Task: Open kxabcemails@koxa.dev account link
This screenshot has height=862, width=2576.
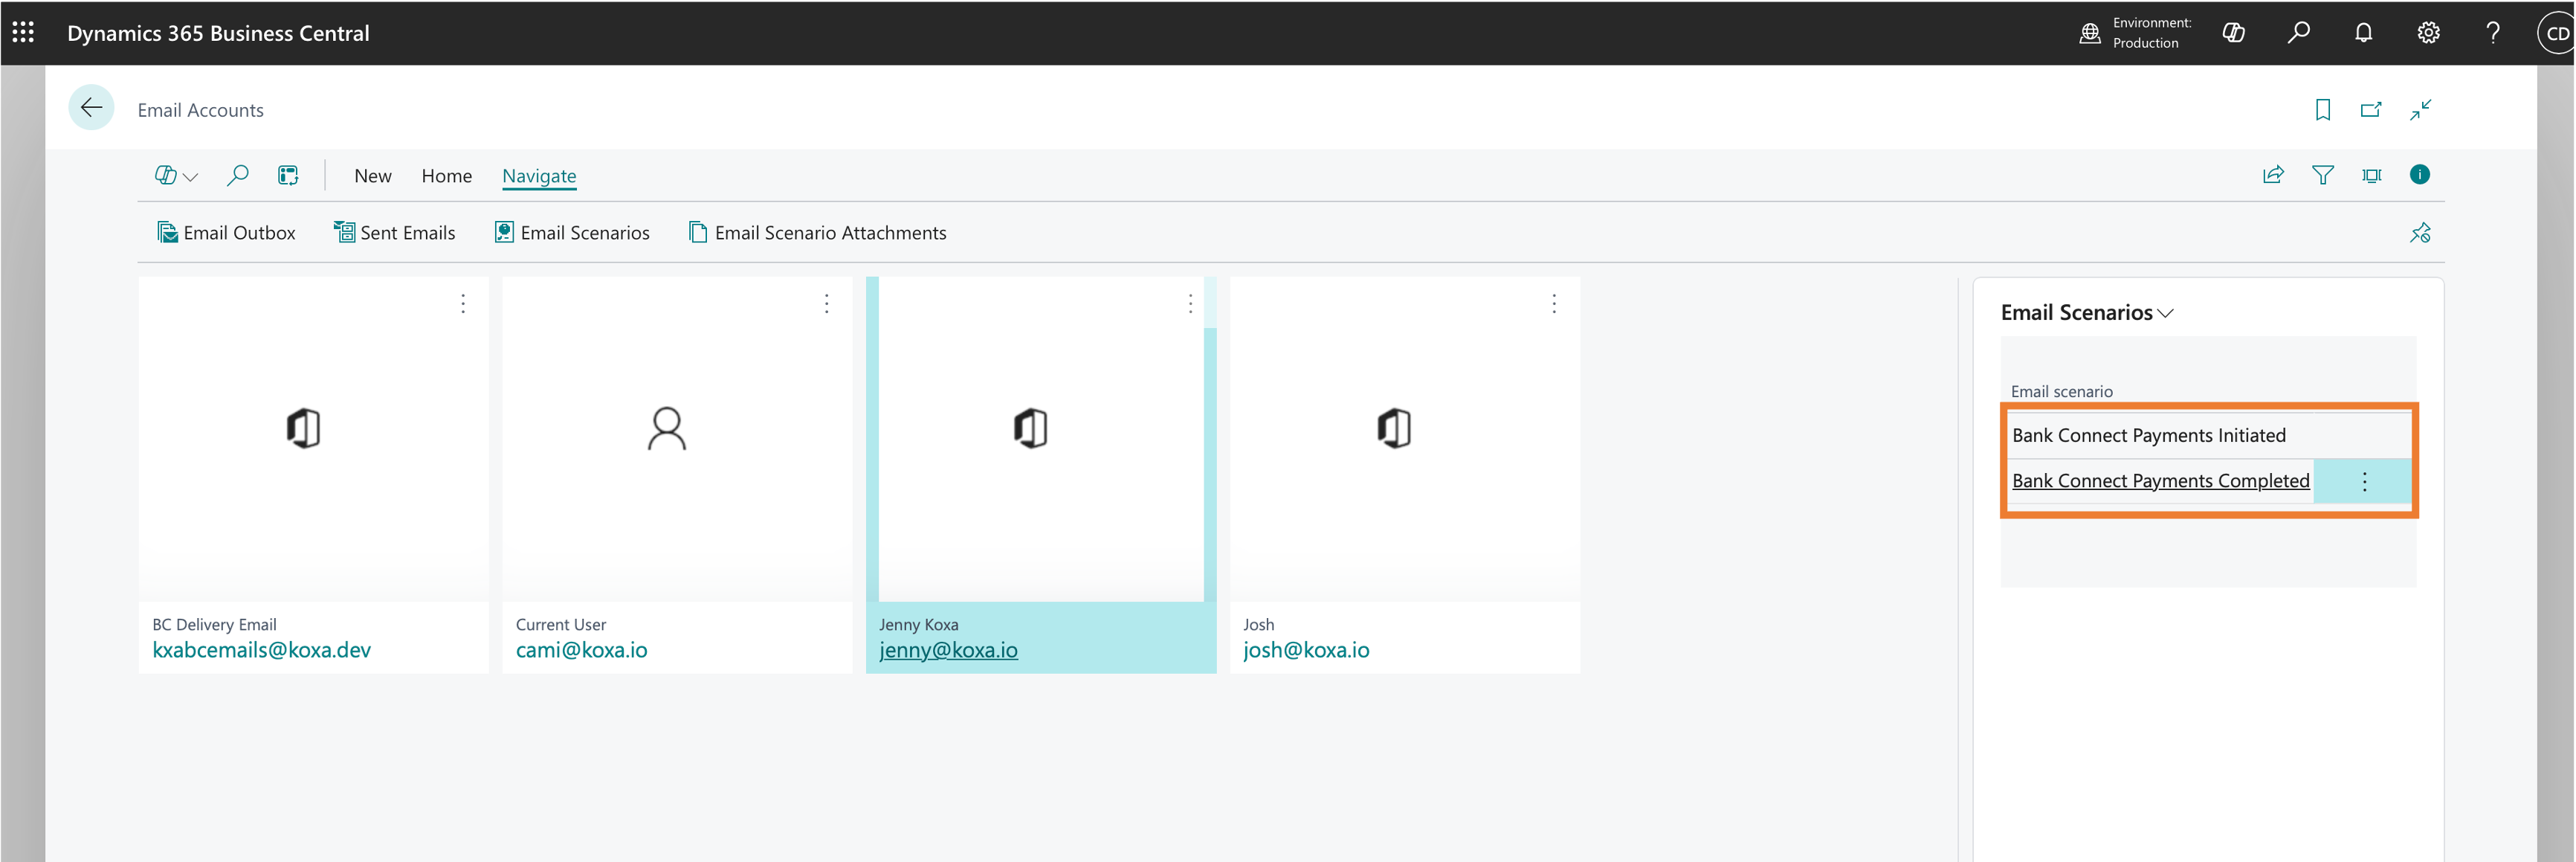Action: (261, 650)
